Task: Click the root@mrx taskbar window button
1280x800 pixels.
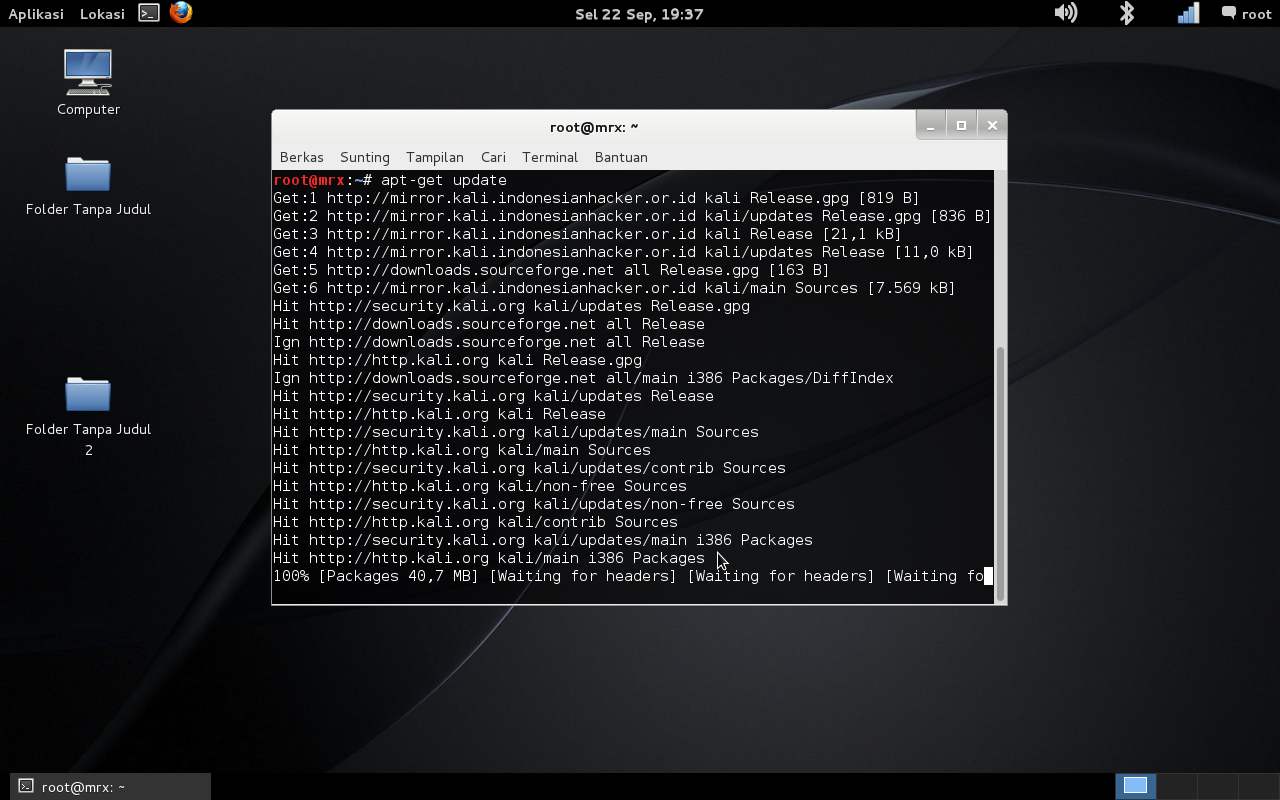Action: pyautogui.click(x=111, y=786)
